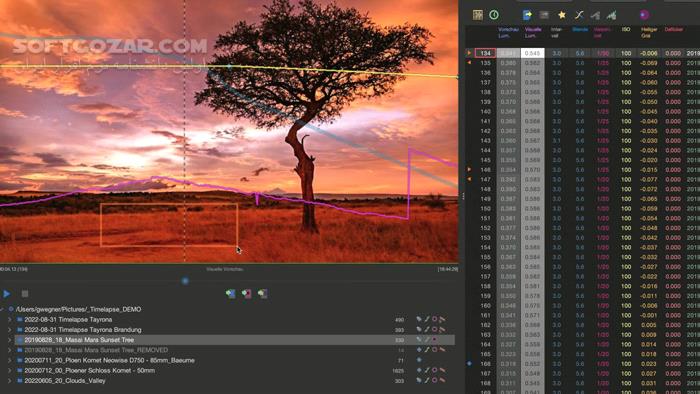Click the table grid icon in the toolbar
Image resolution: width=700 pixels, height=394 pixels.
478,15
